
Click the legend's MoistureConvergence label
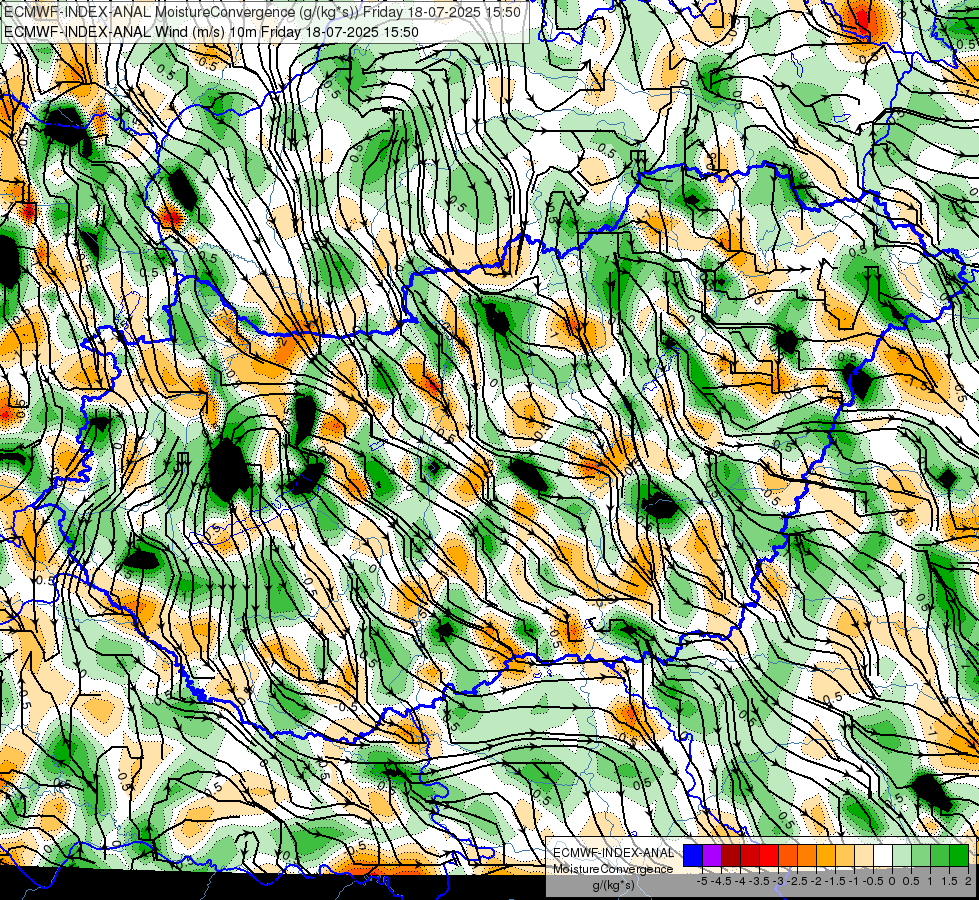pos(613,869)
